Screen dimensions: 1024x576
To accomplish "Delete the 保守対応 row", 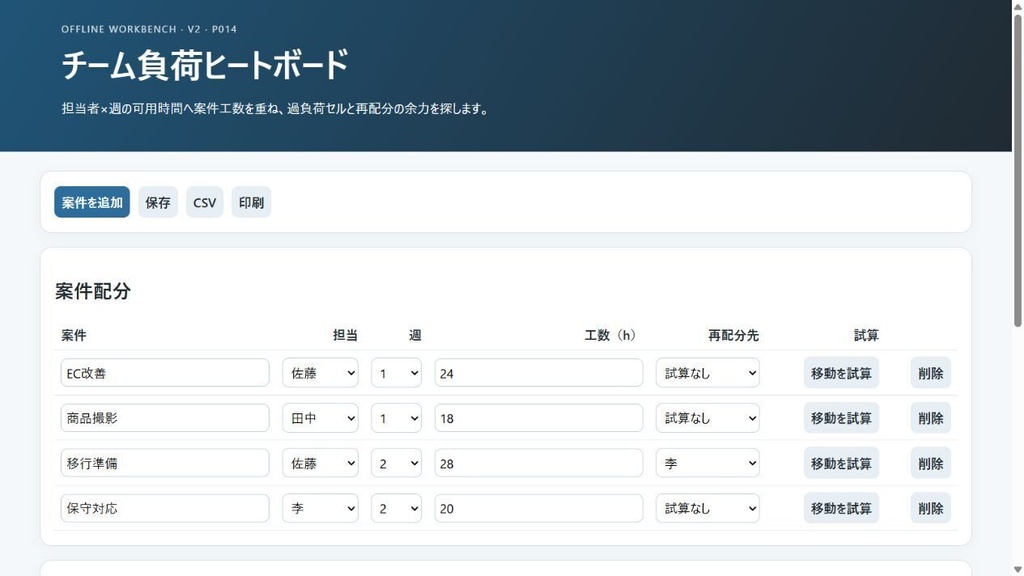I will [x=931, y=508].
